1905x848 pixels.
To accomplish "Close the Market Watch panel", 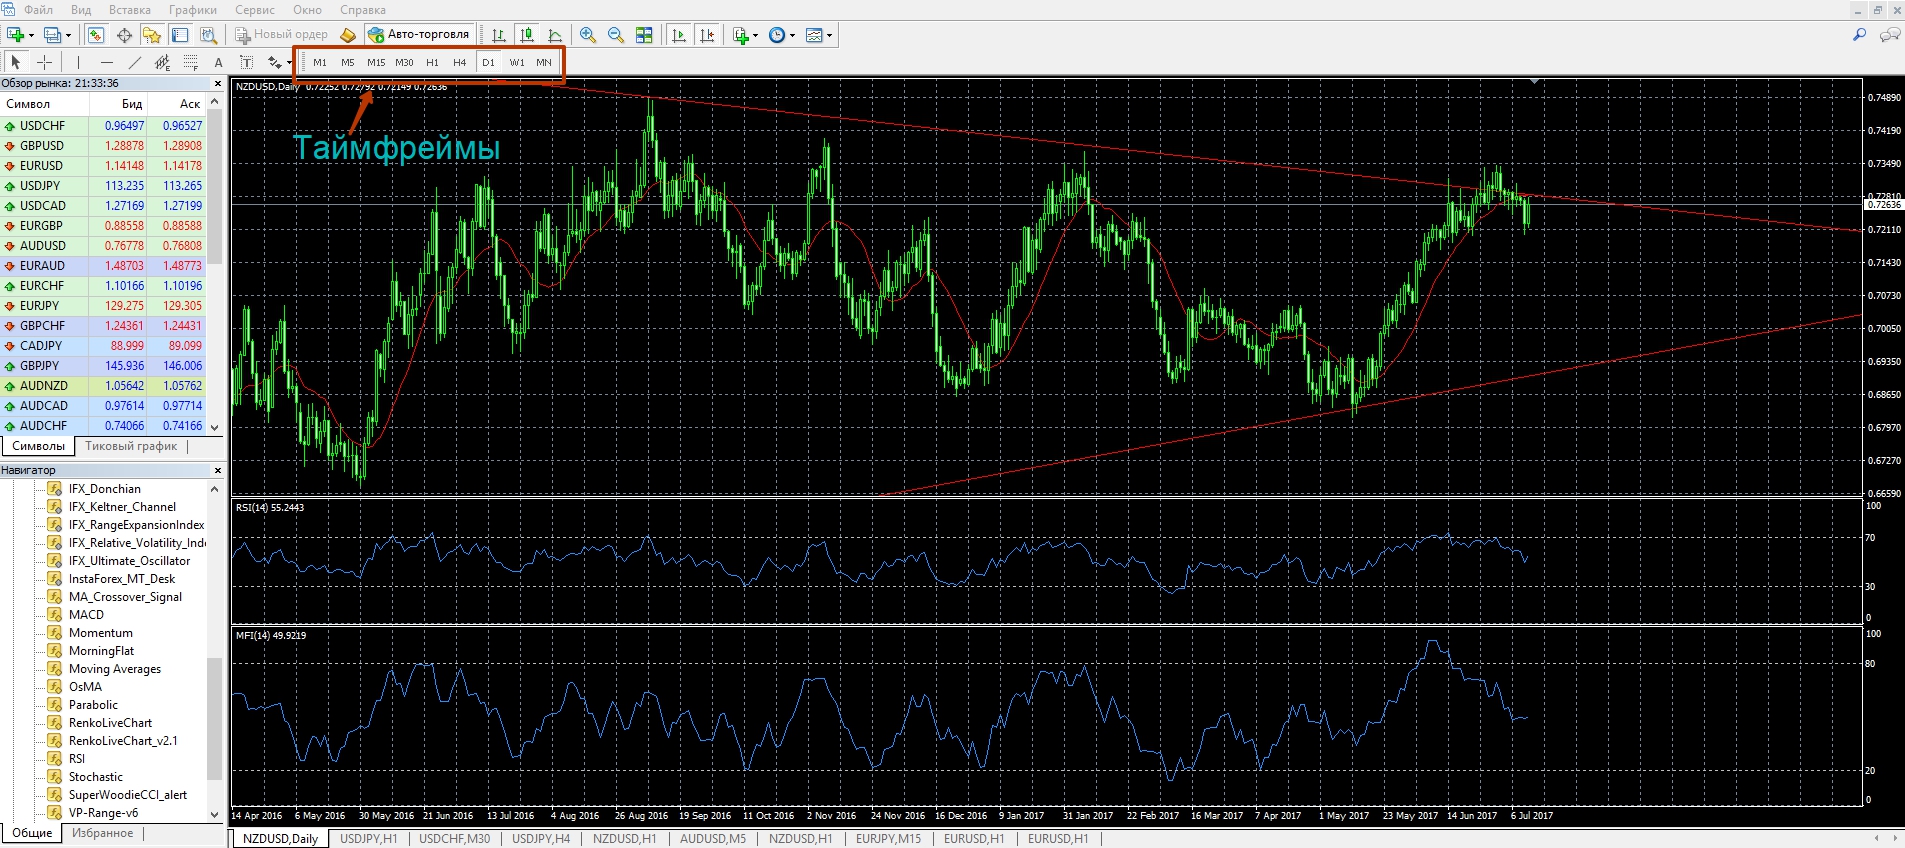I will 218,84.
